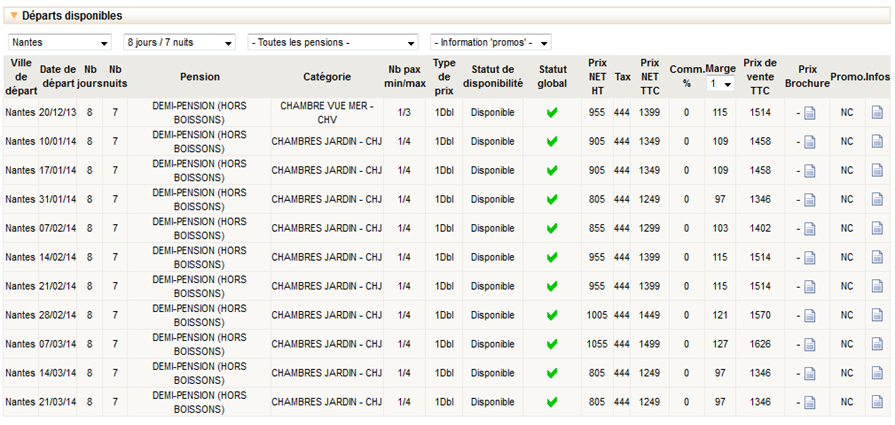Open brochure price document for 07/03/14 departure

pyautogui.click(x=810, y=345)
